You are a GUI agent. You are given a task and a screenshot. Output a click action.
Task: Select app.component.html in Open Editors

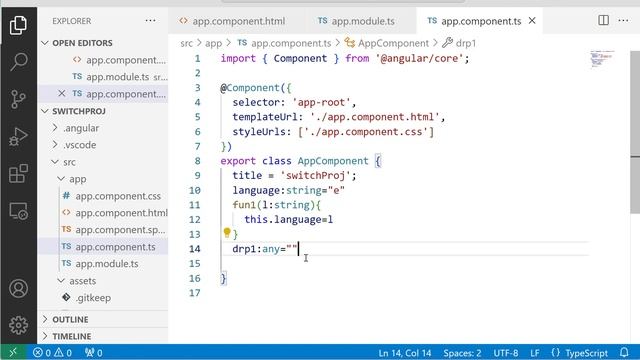click(126, 60)
